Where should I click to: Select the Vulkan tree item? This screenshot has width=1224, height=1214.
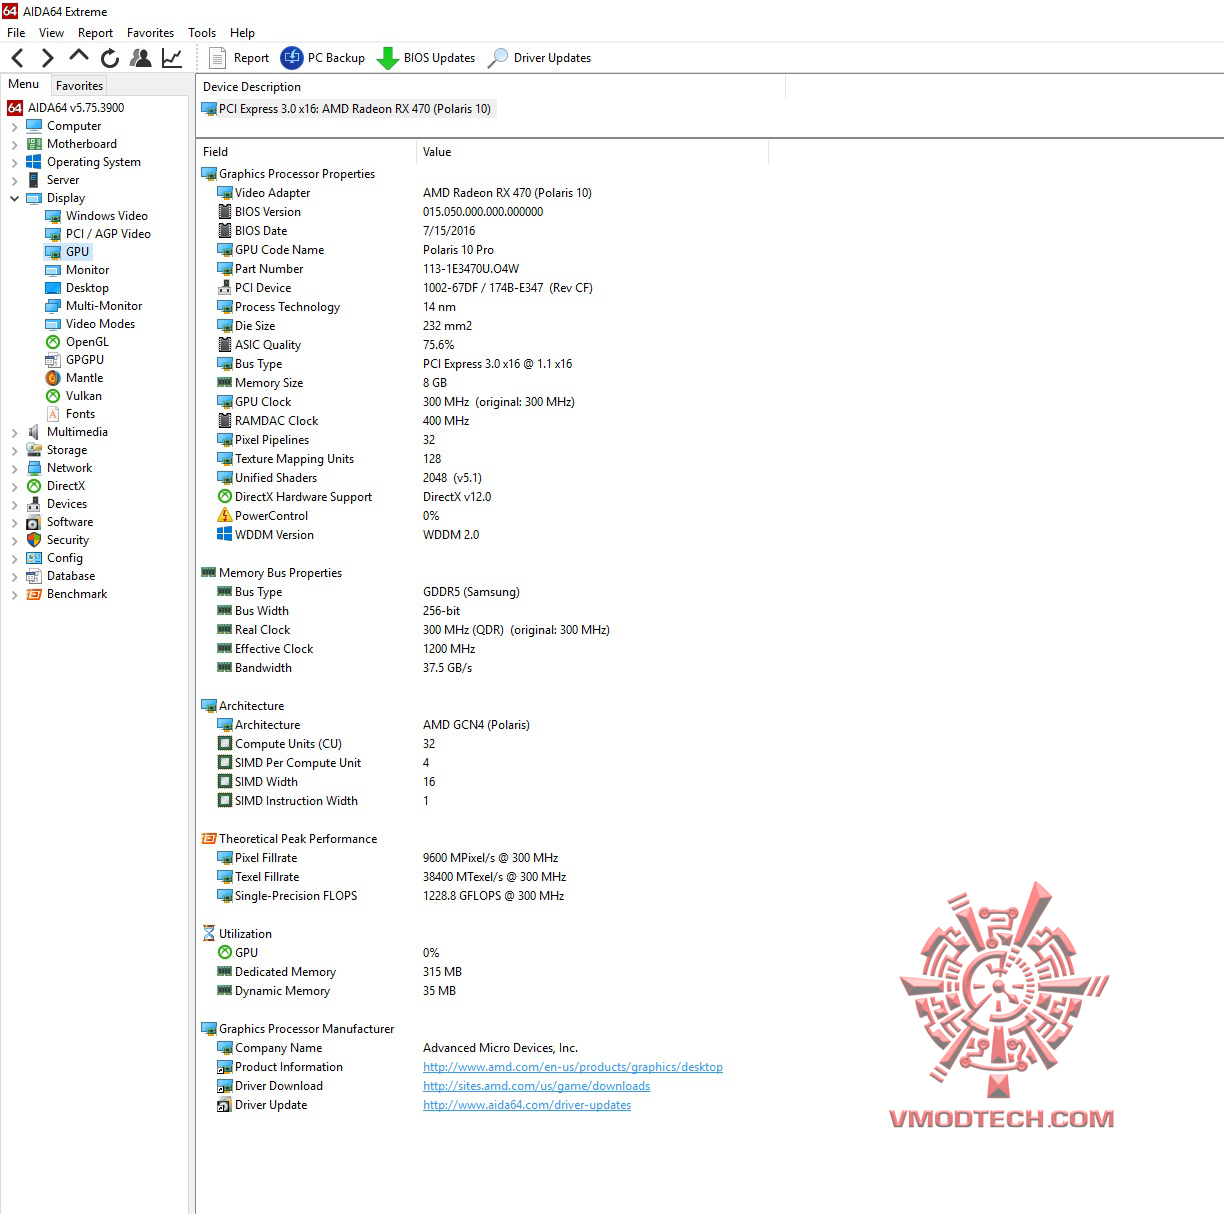click(x=73, y=396)
